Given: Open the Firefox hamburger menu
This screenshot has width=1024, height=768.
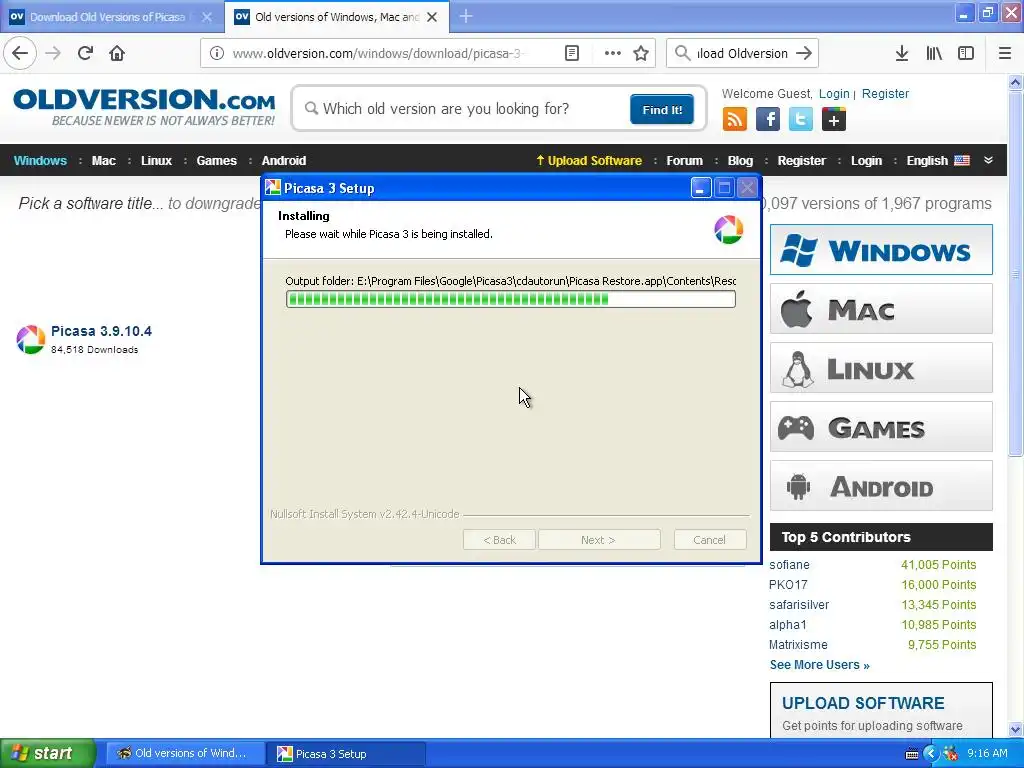Looking at the screenshot, I should [1004, 53].
